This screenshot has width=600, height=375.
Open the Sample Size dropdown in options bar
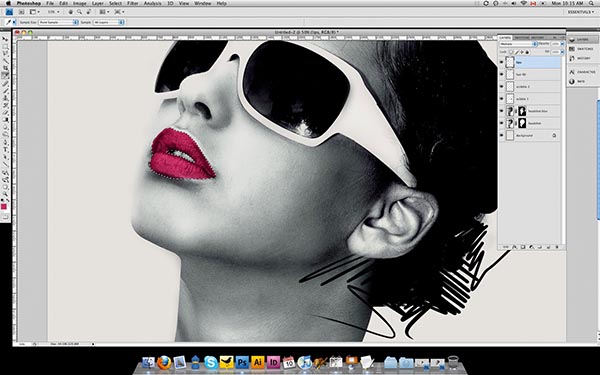58,22
